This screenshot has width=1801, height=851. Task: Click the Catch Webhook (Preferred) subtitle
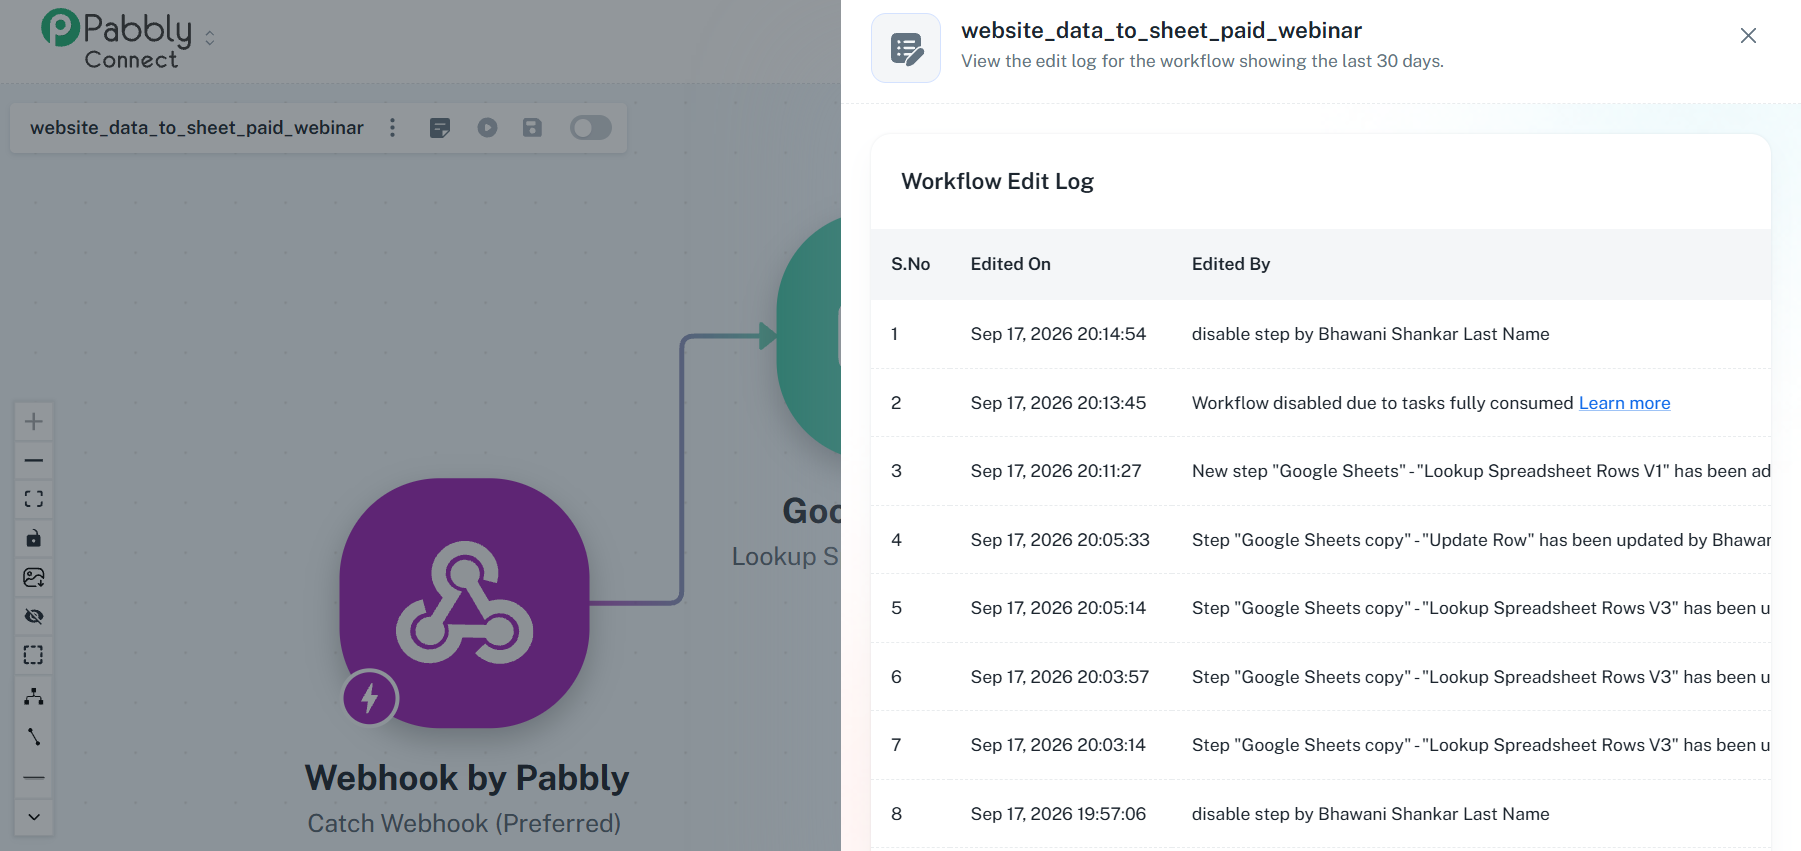point(464,823)
